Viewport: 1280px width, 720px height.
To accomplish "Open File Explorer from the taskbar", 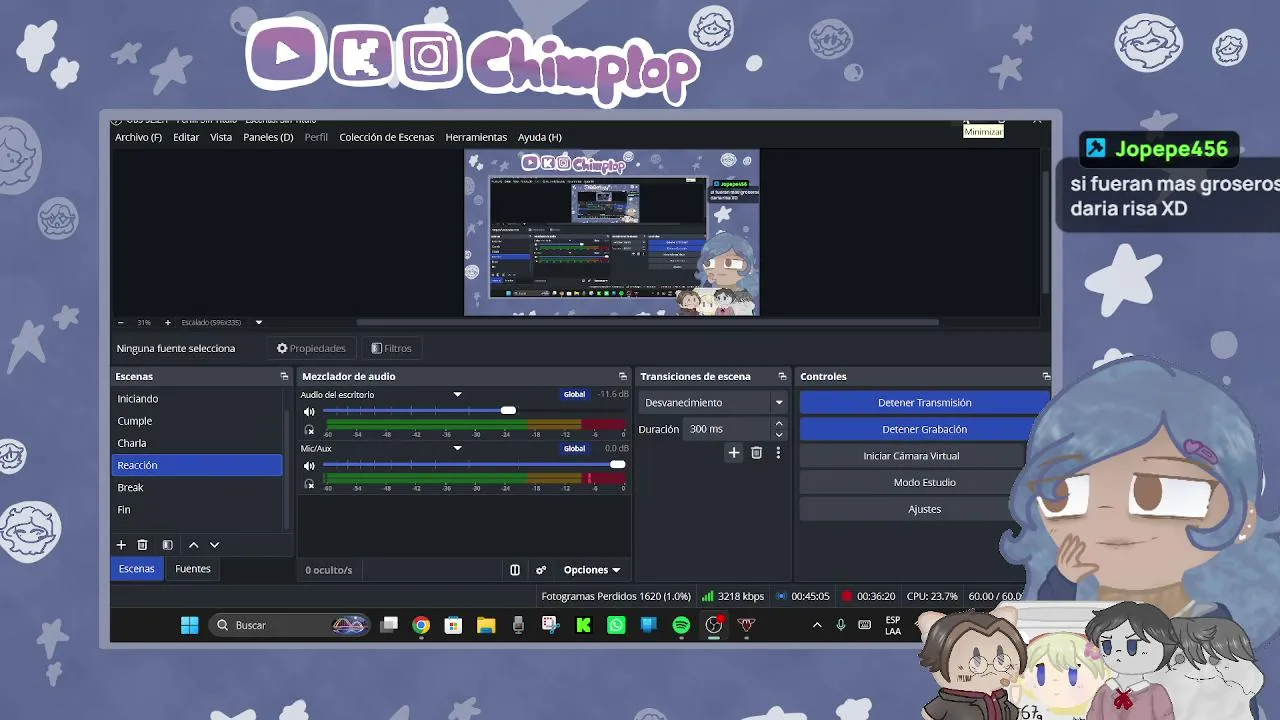I will point(486,625).
